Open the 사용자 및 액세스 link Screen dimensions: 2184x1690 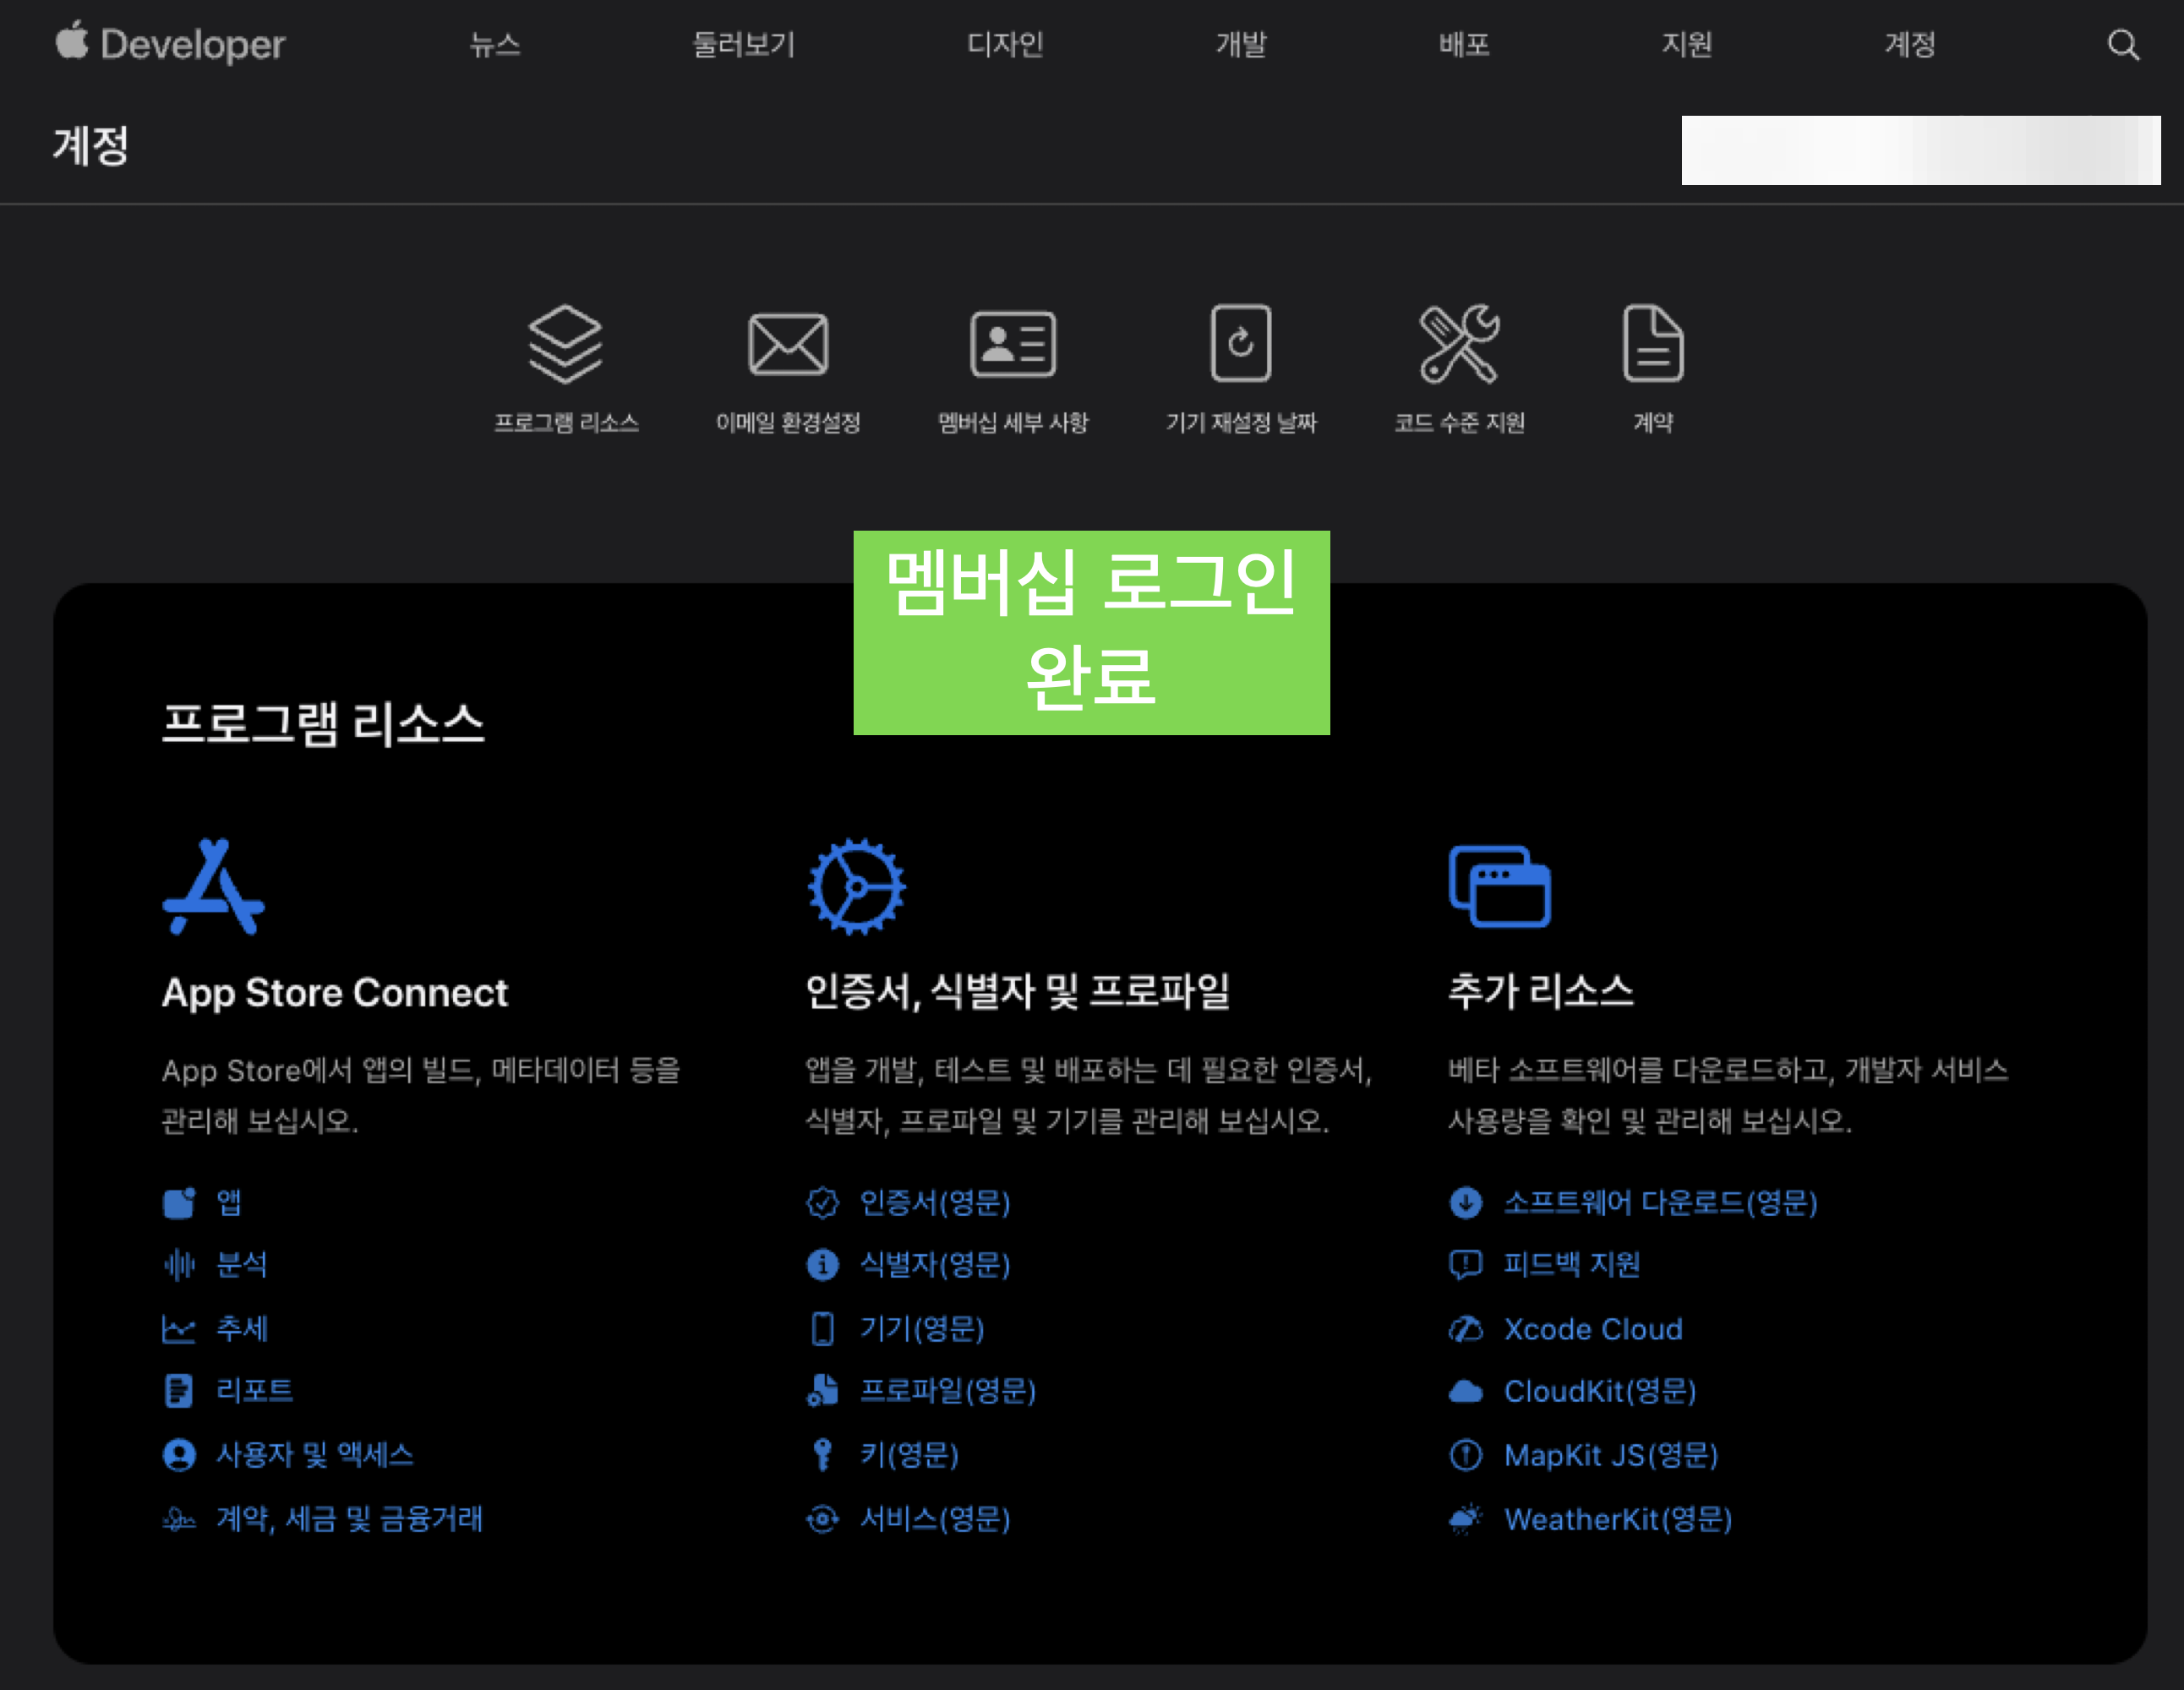314,1455
